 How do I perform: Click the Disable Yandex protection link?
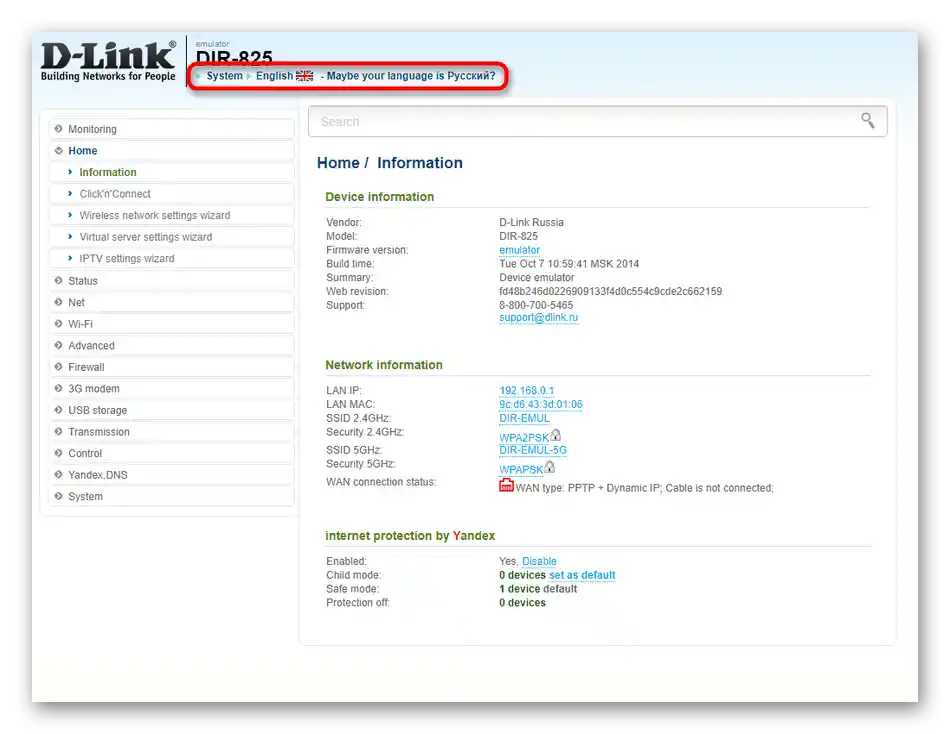click(x=539, y=561)
